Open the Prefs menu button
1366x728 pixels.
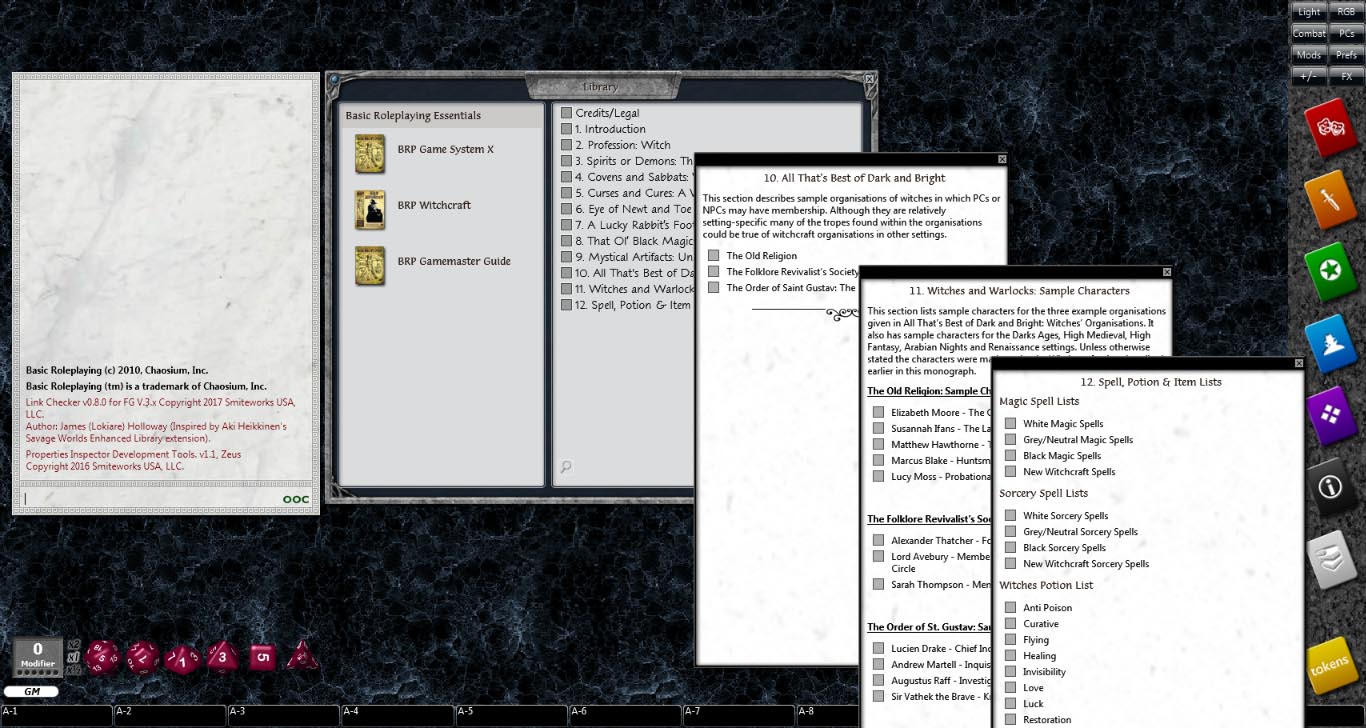tap(1347, 54)
